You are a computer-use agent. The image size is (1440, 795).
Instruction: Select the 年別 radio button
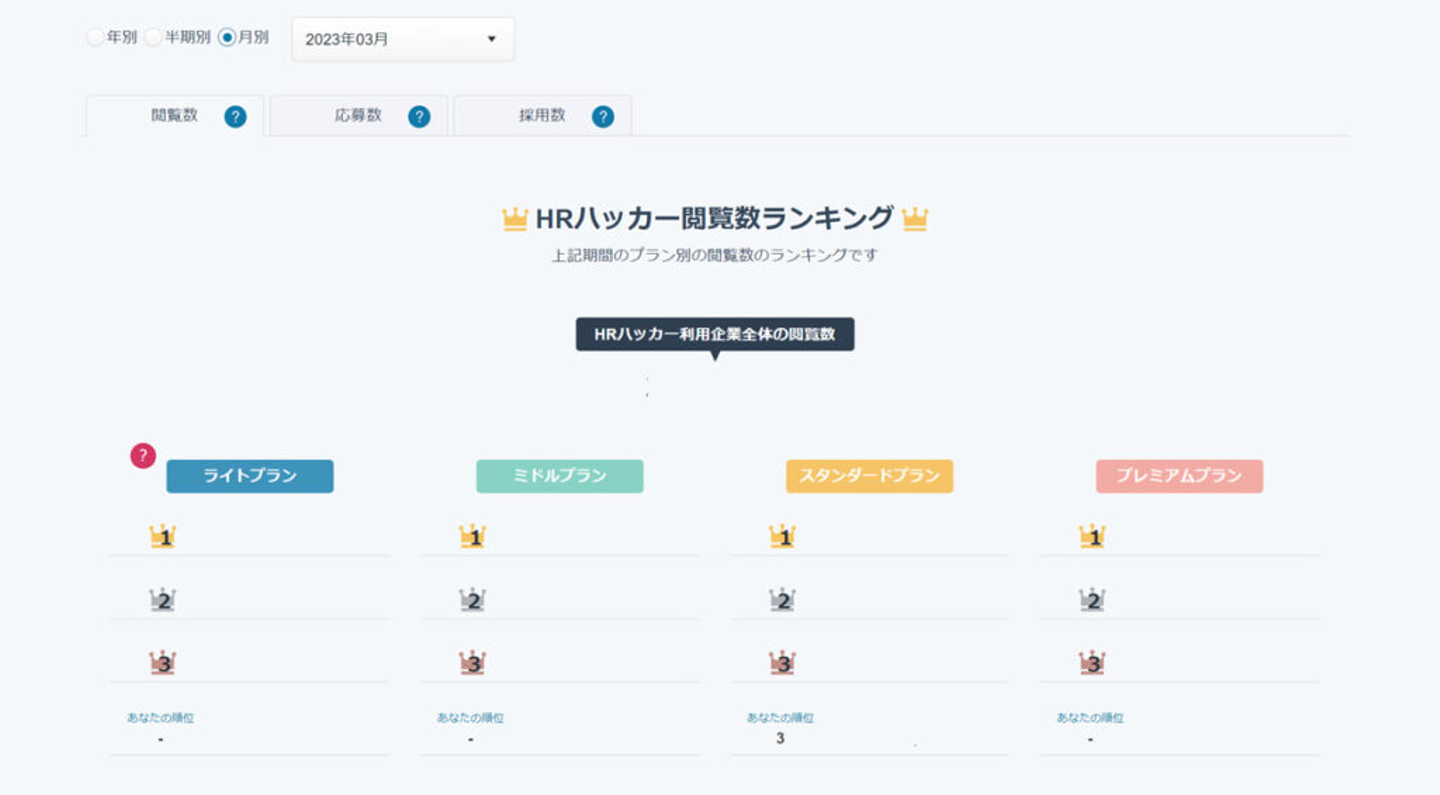(96, 38)
